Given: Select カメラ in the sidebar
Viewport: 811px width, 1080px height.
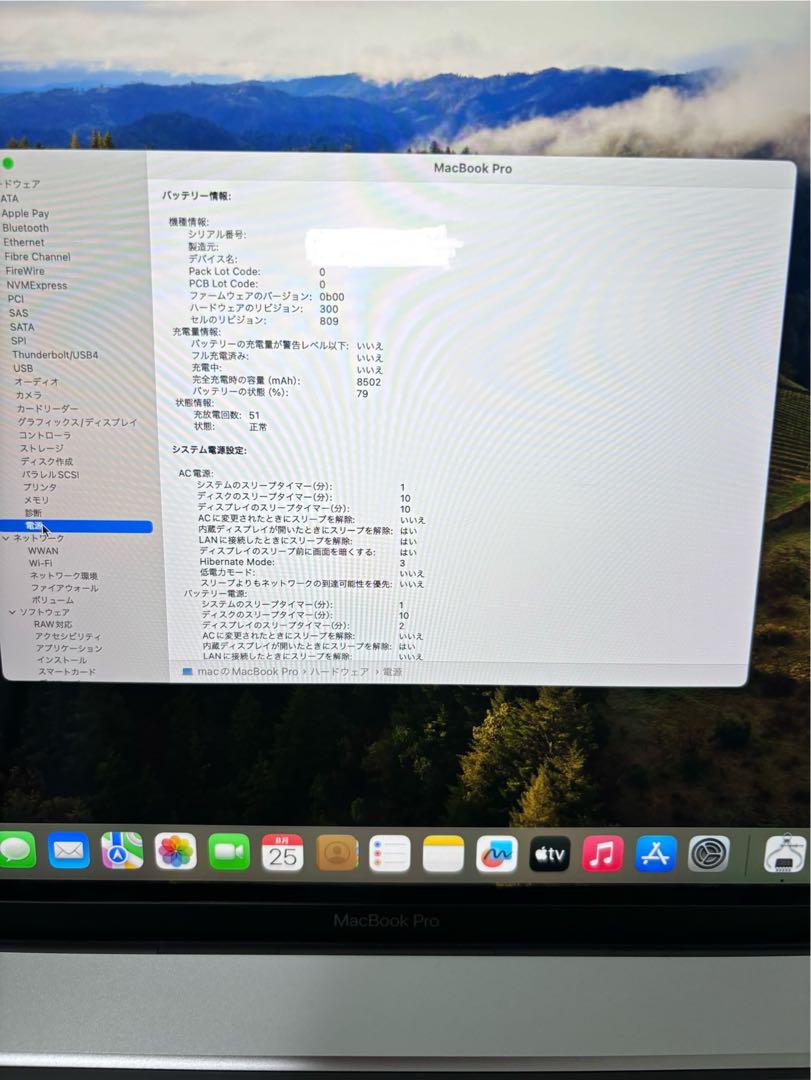Looking at the screenshot, I should pyautogui.click(x=29, y=395).
